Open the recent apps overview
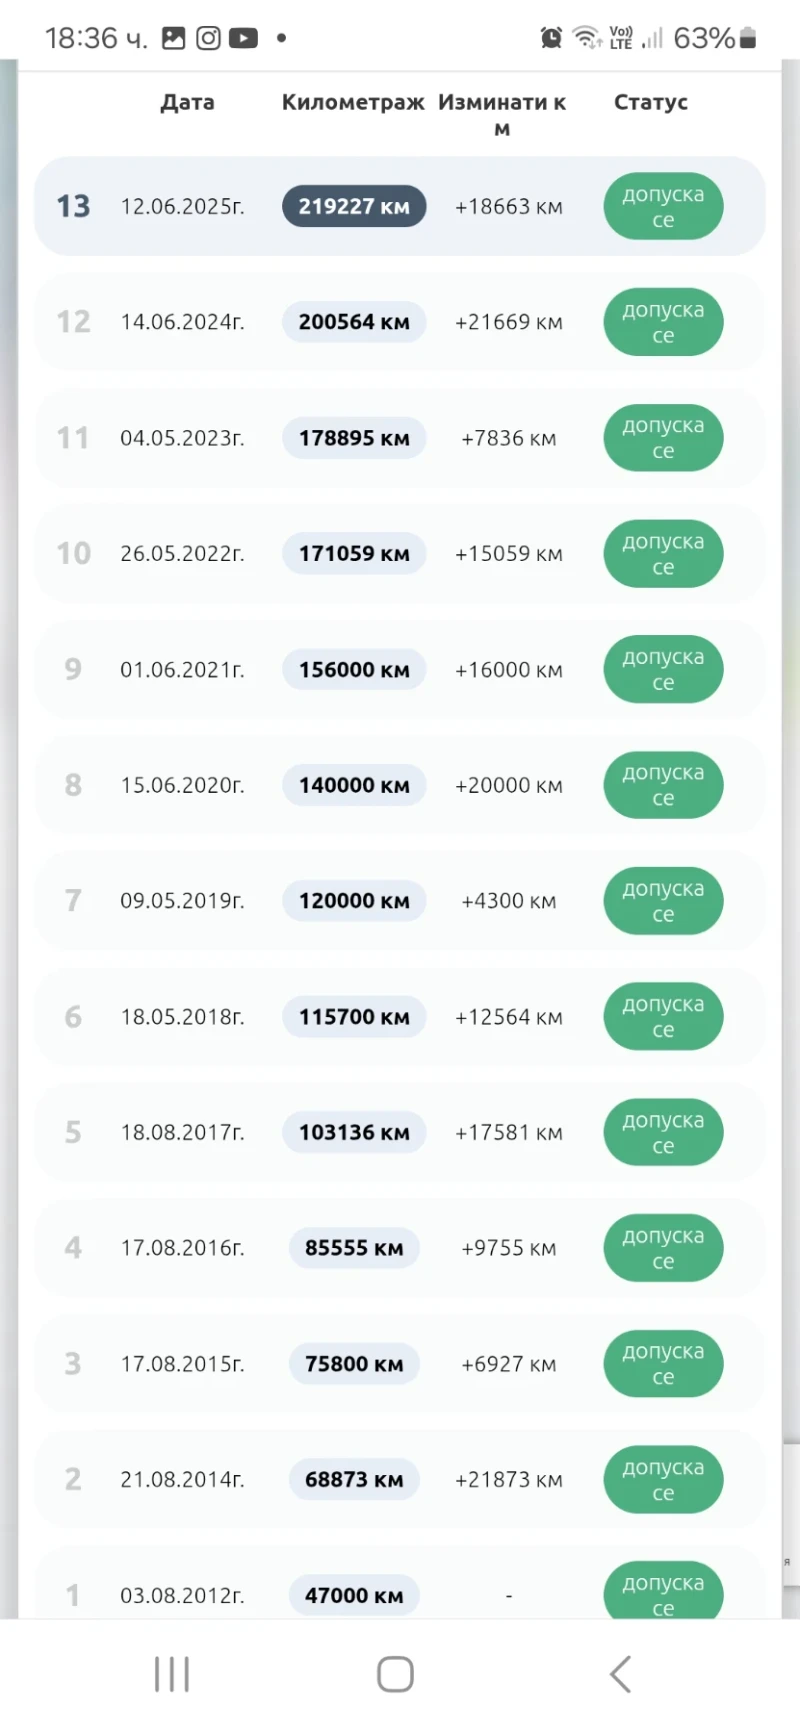This screenshot has height=1732, width=800. click(x=172, y=1674)
